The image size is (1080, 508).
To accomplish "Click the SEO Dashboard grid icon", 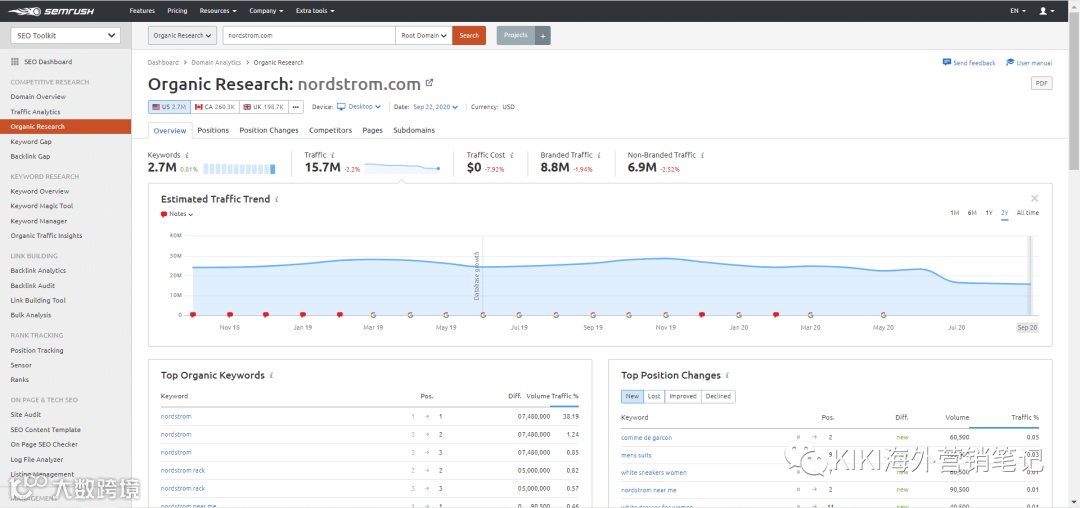I will point(15,62).
